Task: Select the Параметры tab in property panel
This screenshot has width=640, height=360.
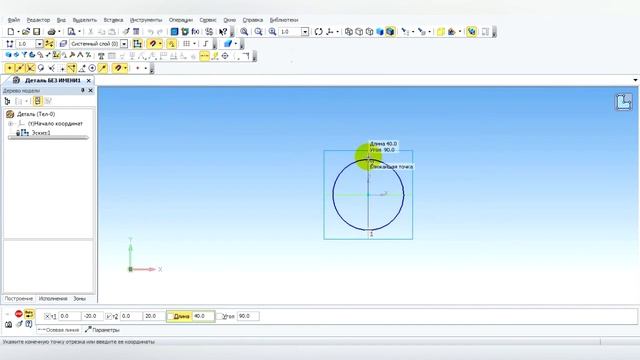Action: click(102, 330)
